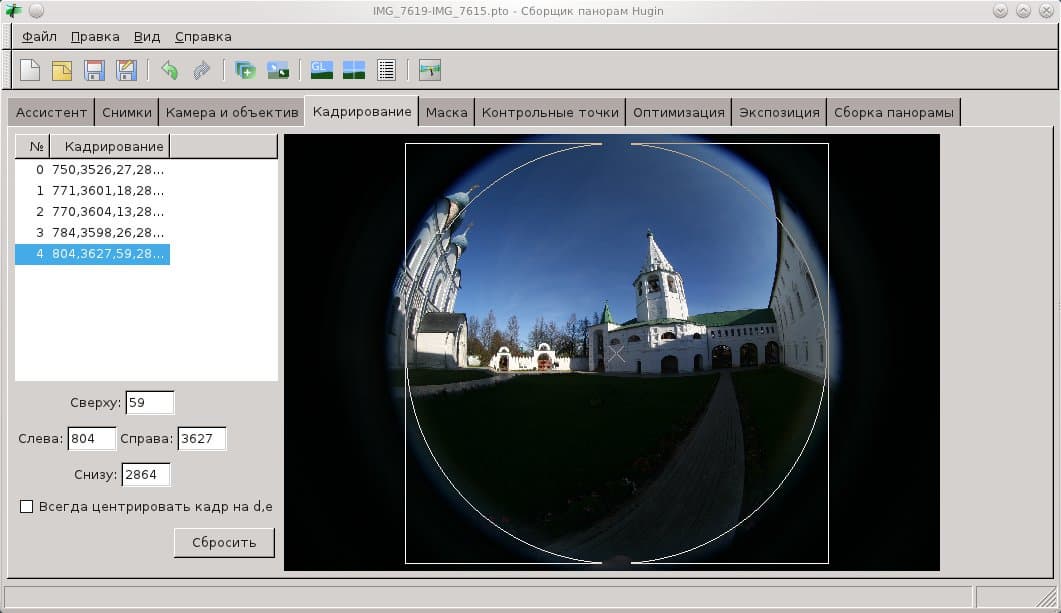
Task: Select image row 2 in the crop list
Action: coord(96,212)
